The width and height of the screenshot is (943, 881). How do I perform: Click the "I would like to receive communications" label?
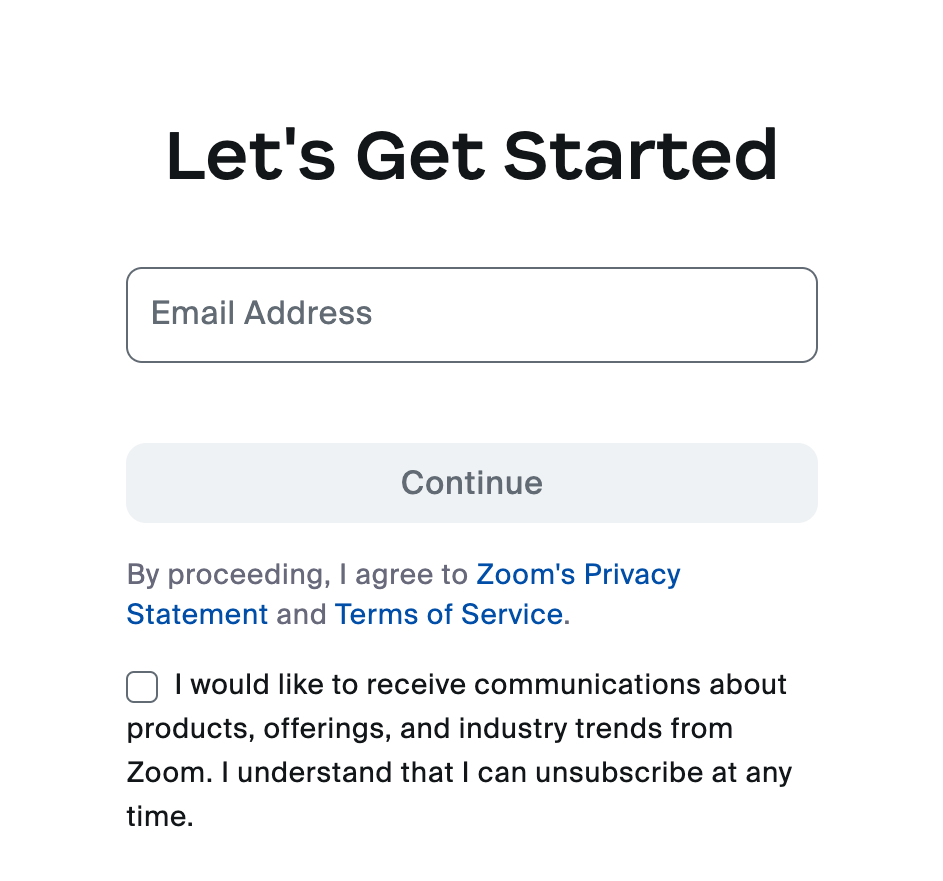coord(480,685)
